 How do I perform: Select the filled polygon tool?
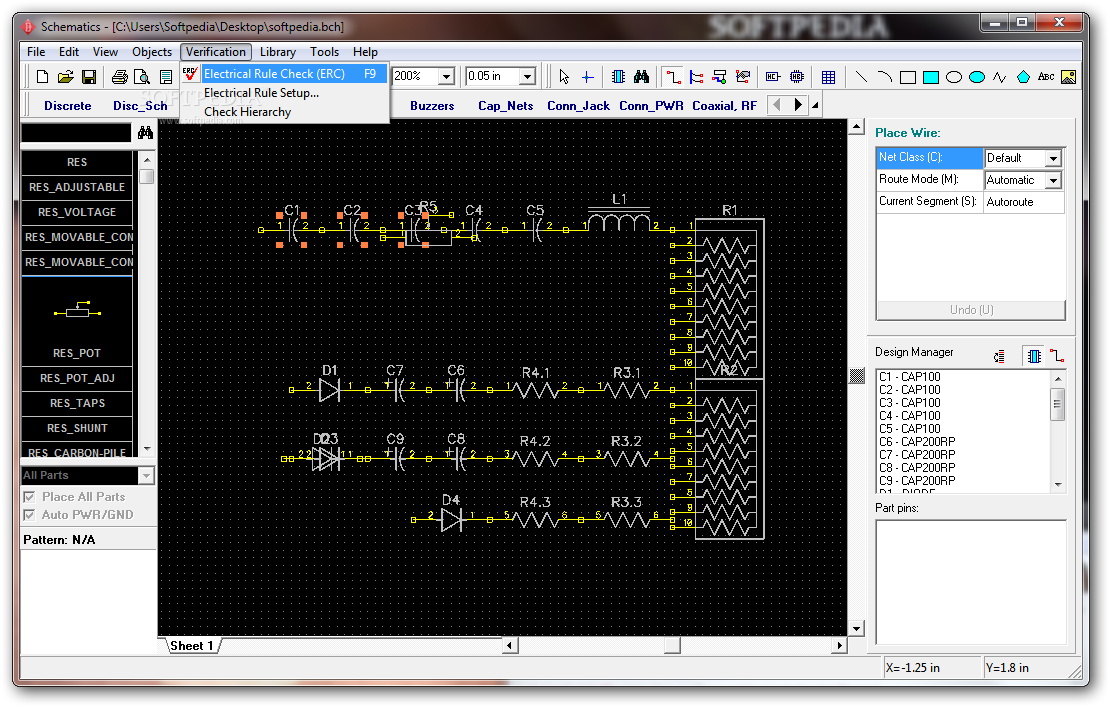(1023, 76)
